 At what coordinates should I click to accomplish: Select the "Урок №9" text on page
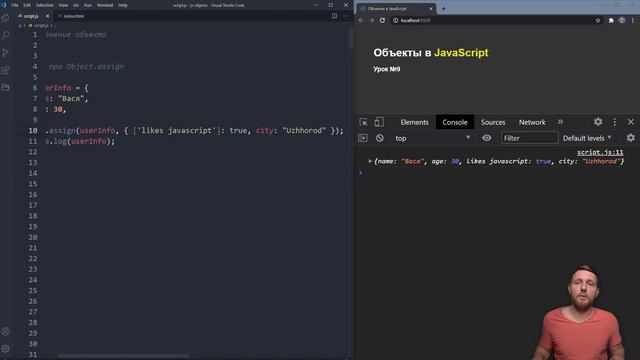pos(387,69)
